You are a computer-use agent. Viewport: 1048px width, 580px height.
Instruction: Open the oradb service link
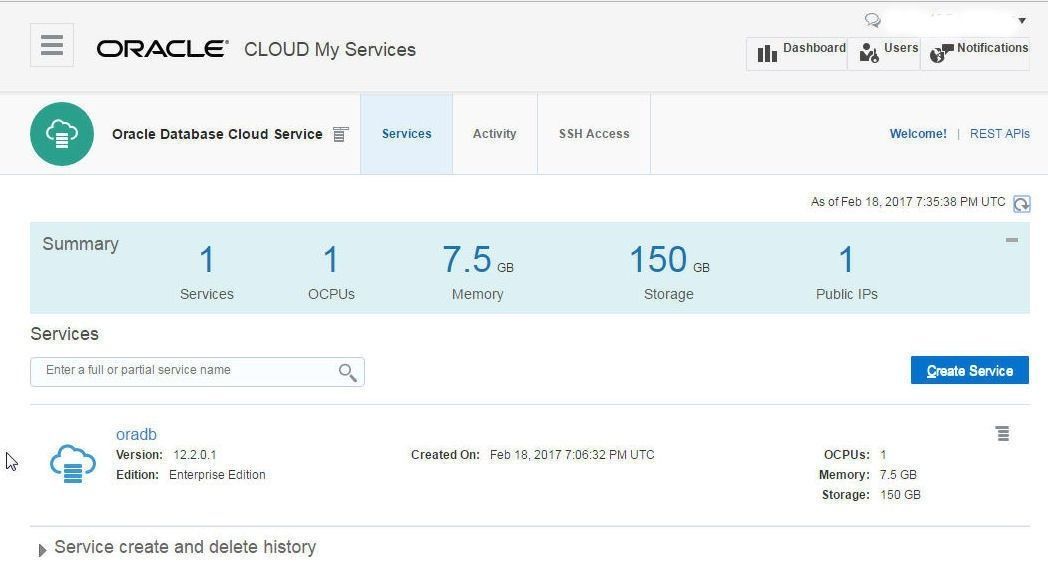(136, 434)
